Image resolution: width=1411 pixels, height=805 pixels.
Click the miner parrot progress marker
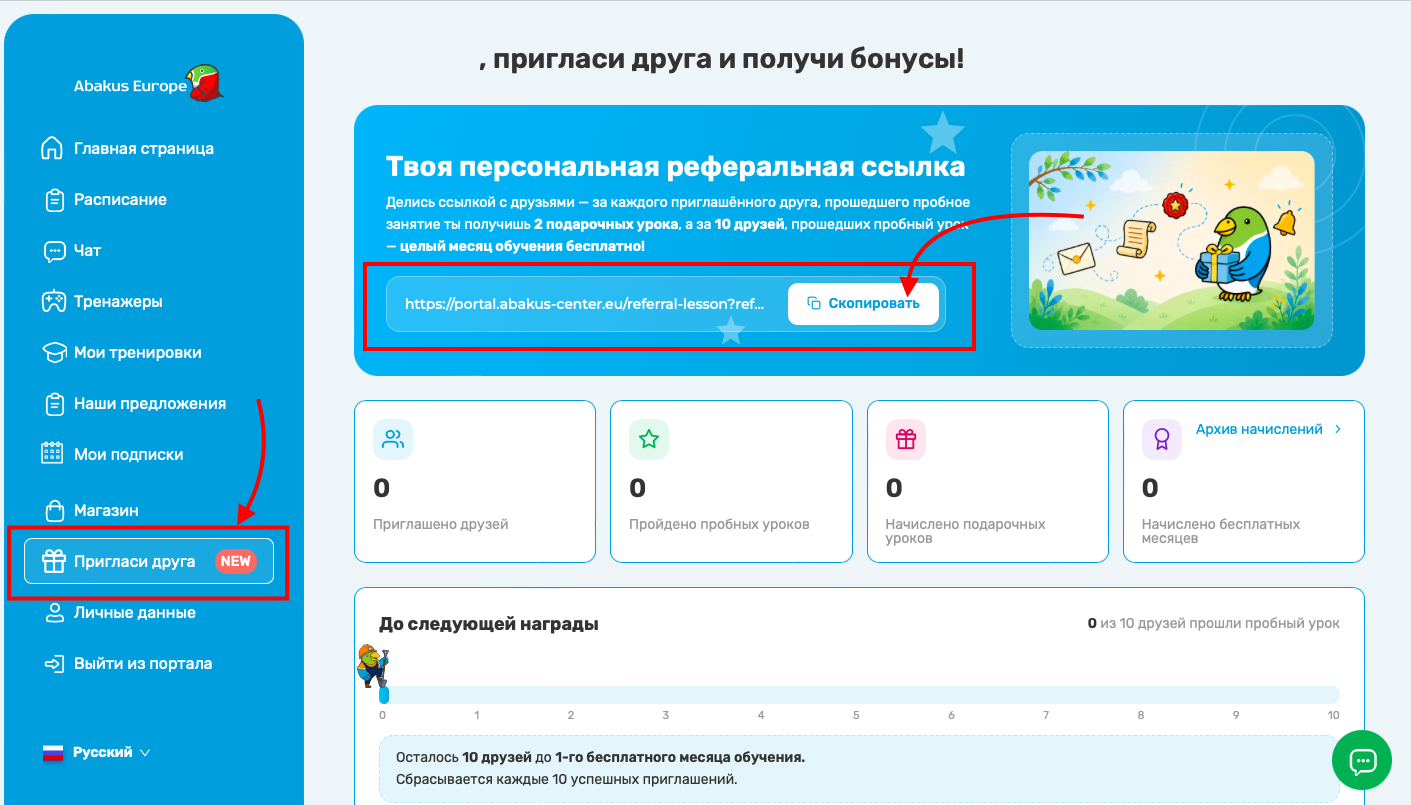tap(373, 667)
